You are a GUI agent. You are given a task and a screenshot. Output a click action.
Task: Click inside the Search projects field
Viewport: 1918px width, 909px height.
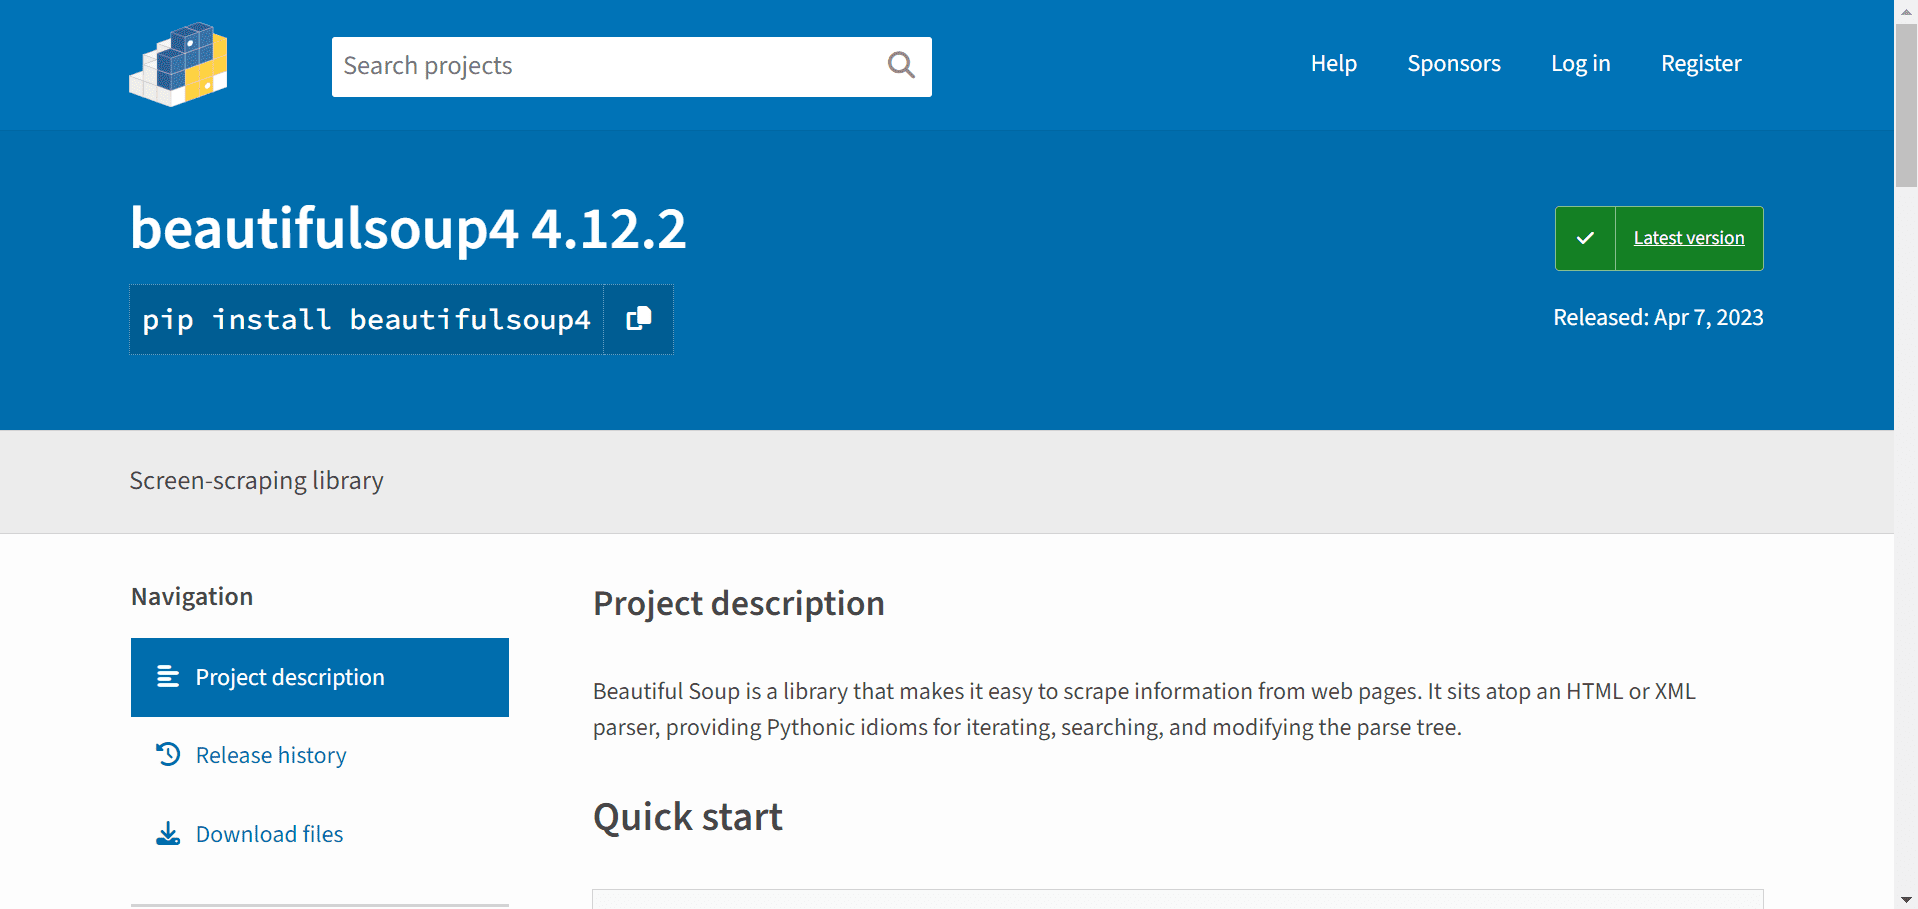tap(600, 66)
